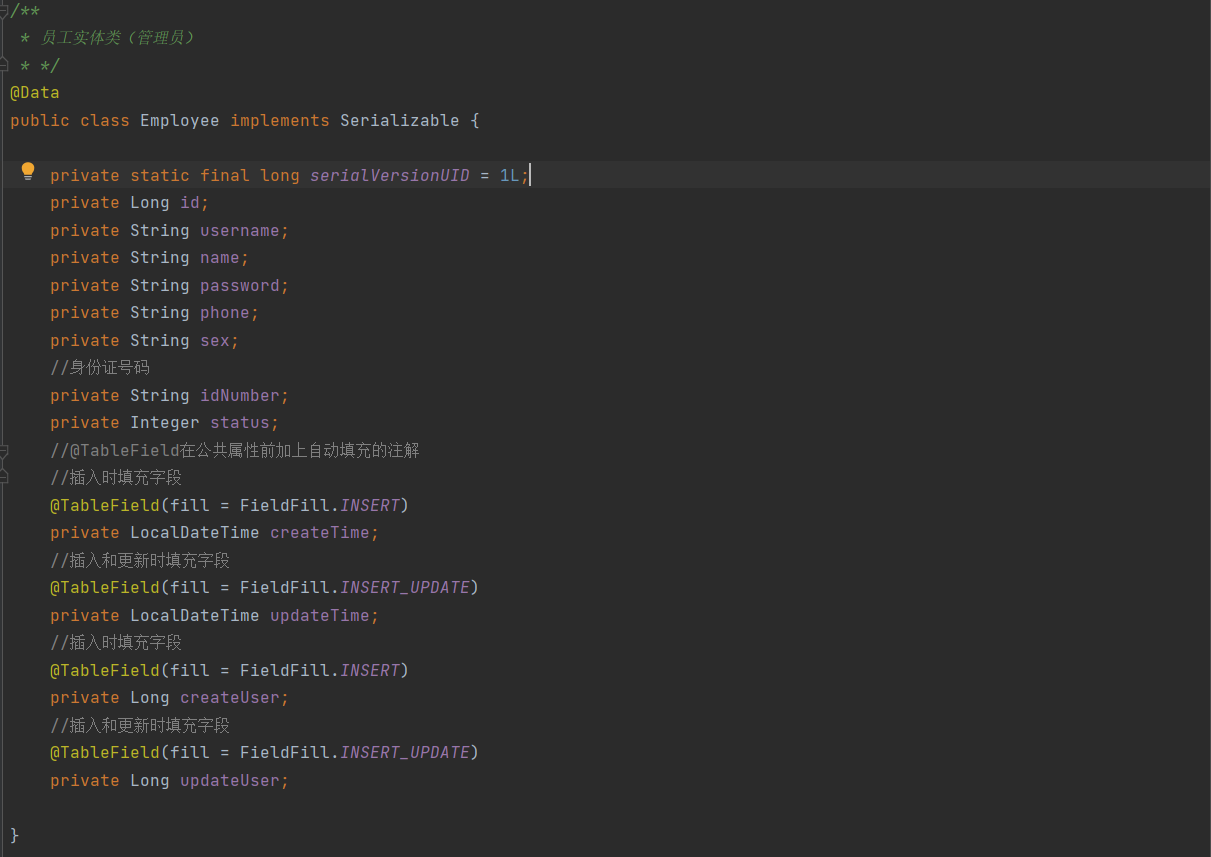Viewport: 1211px width, 857px height.
Task: Click the createUser field name
Action: coord(230,698)
